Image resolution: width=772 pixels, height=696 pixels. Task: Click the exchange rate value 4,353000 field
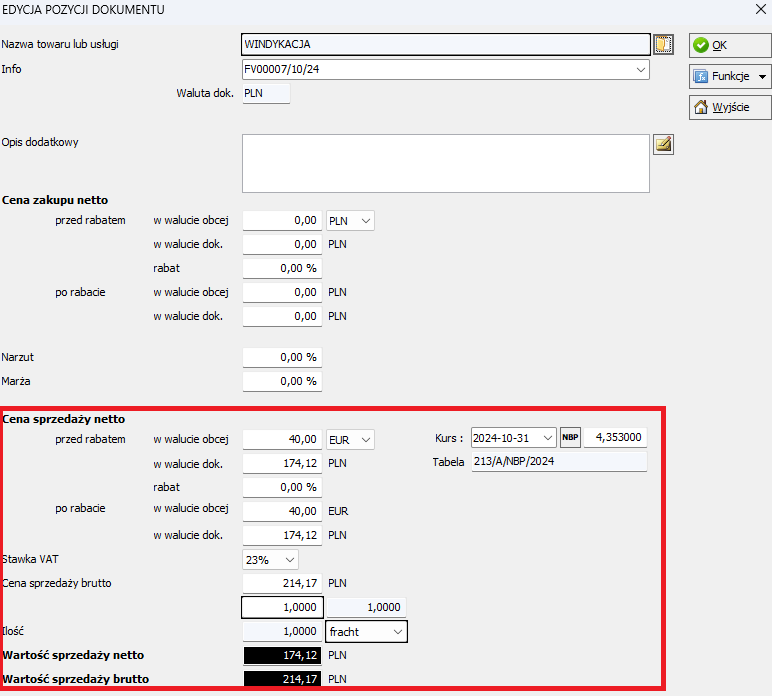[615, 438]
